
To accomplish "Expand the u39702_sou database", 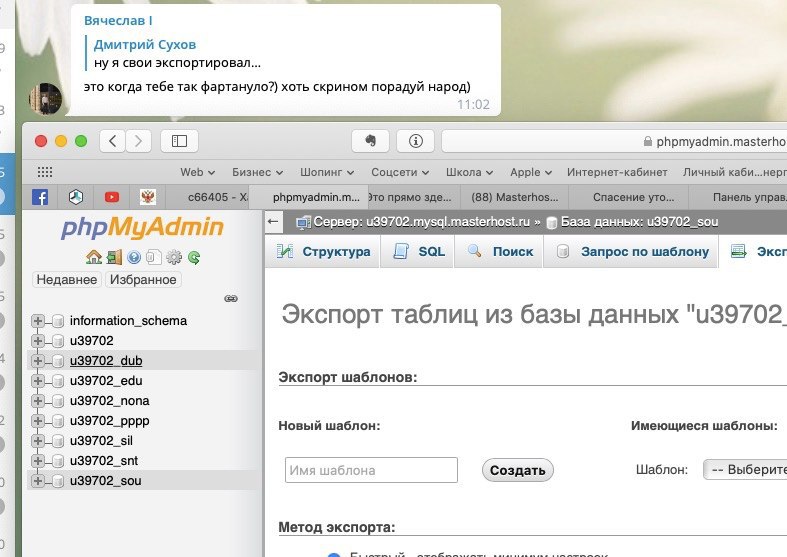I will tap(38, 481).
